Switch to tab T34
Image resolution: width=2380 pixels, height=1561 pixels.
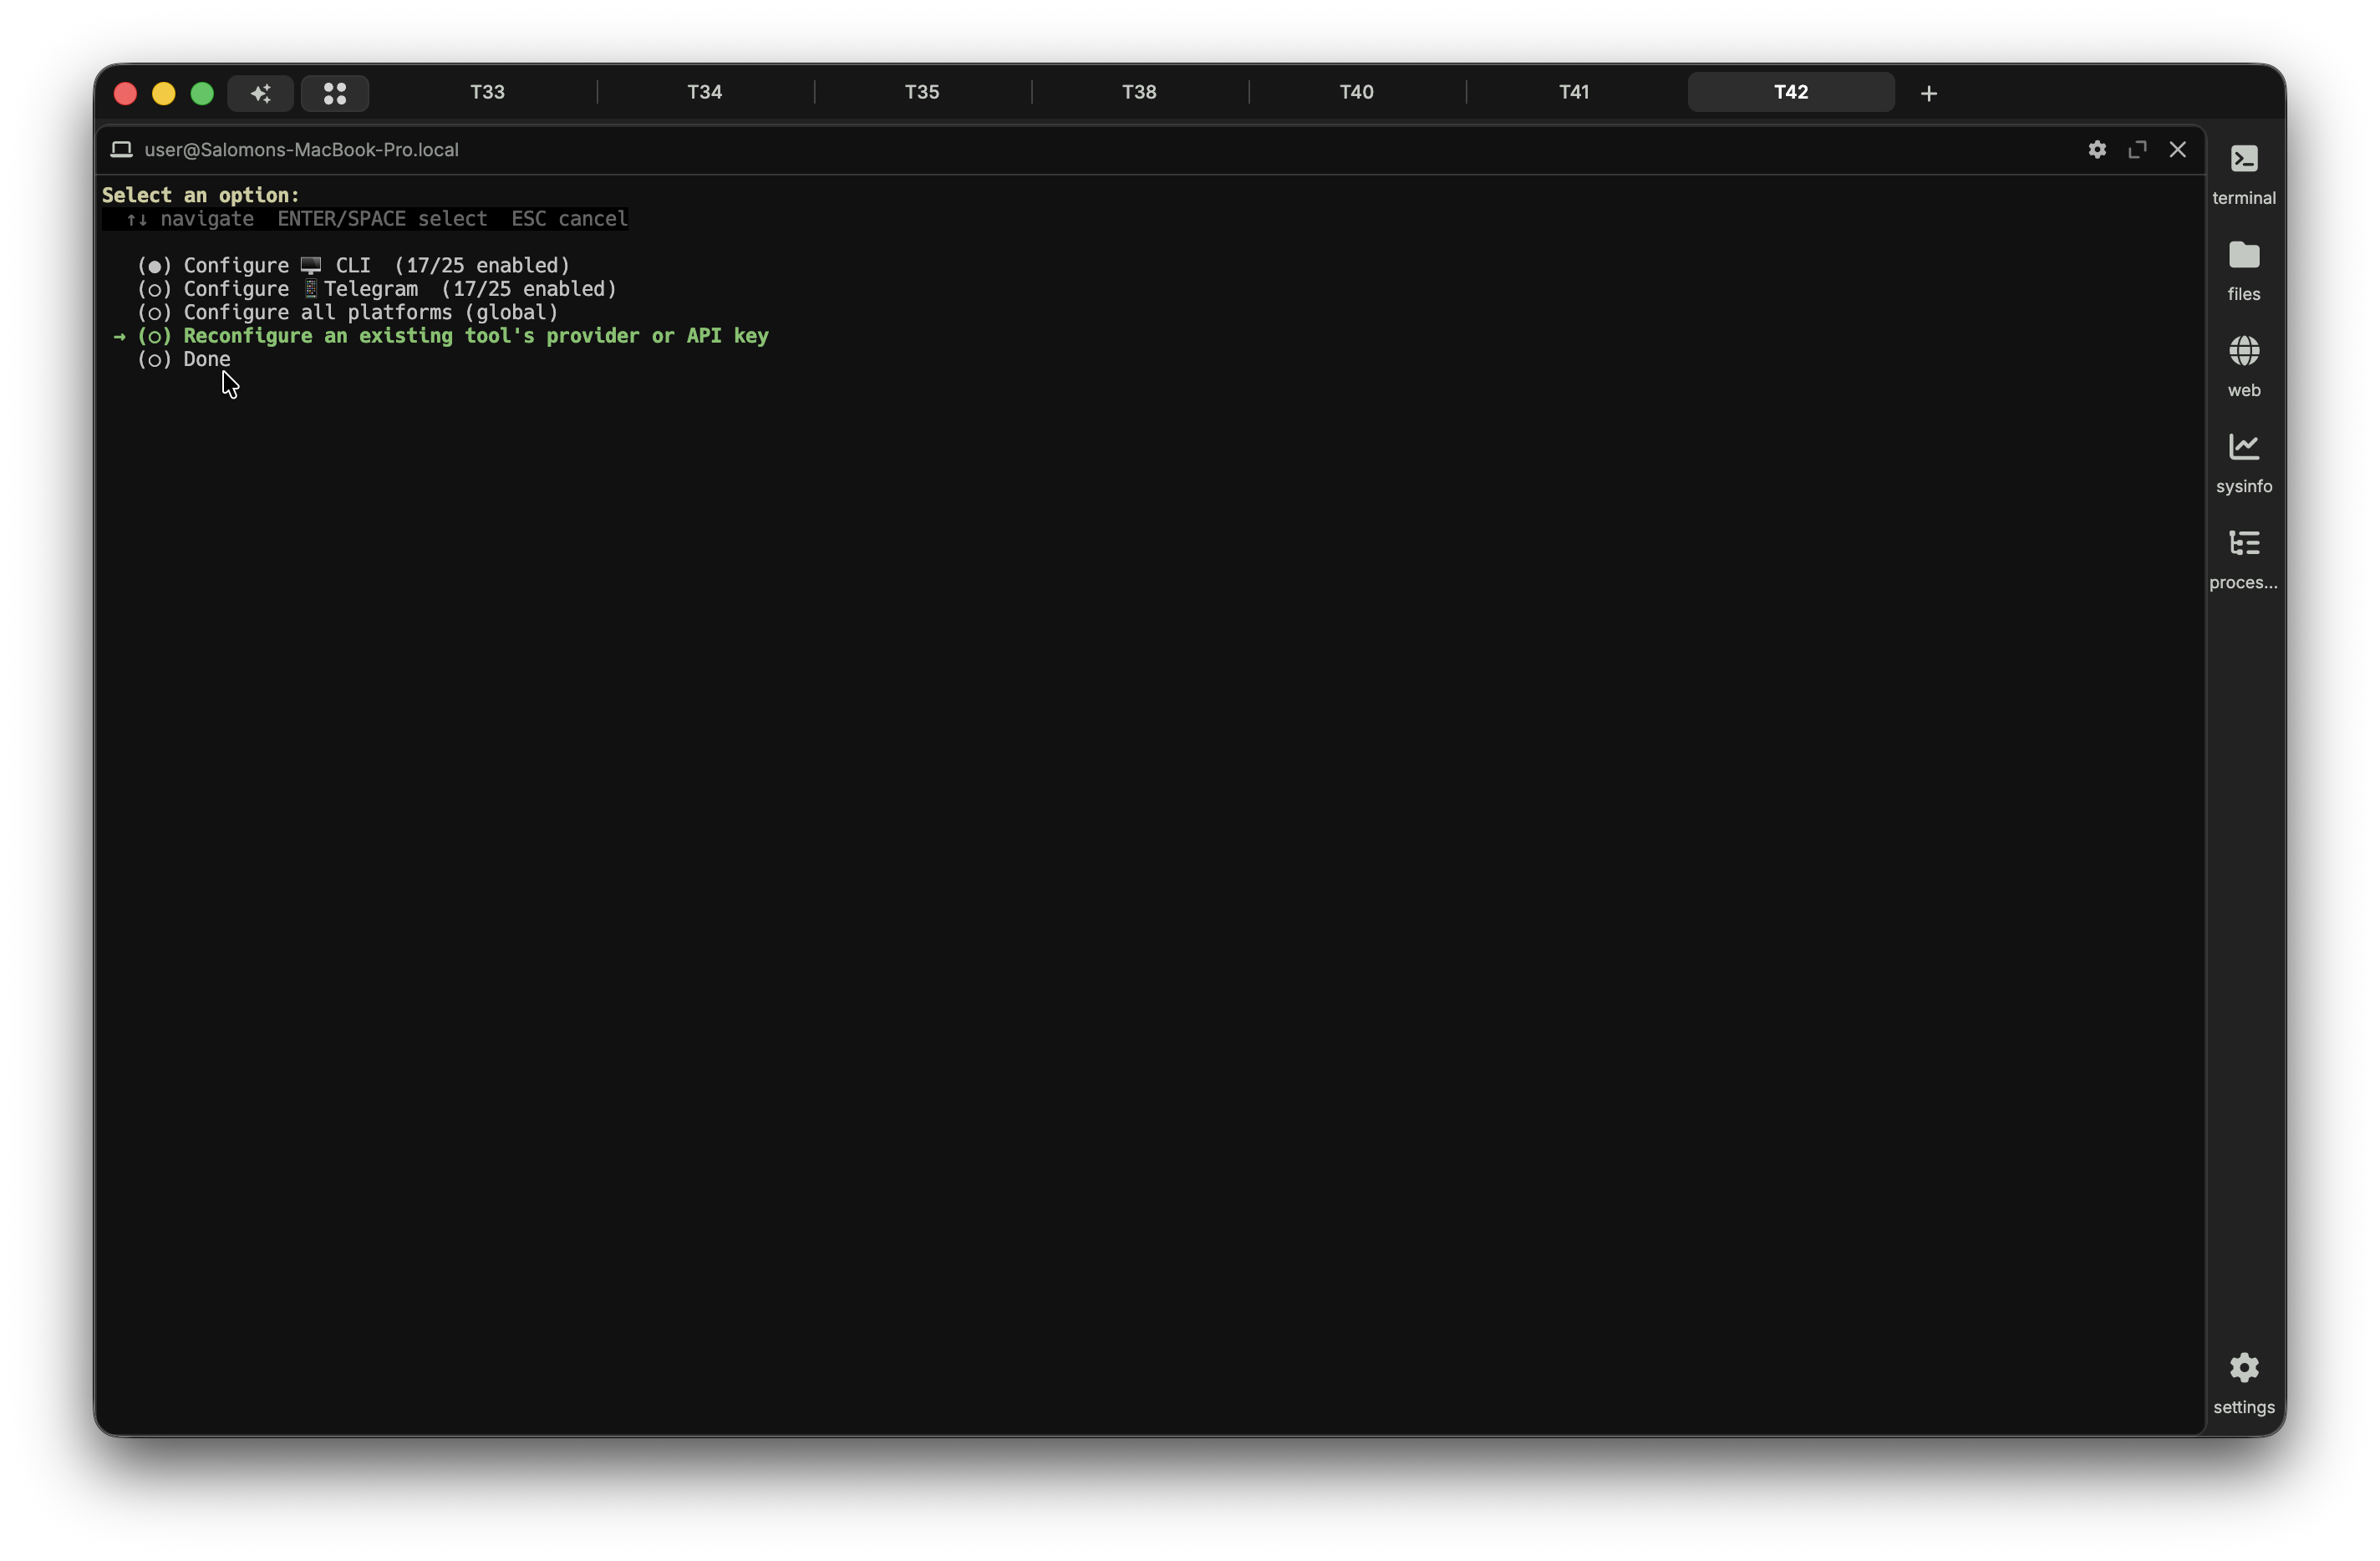coord(705,92)
